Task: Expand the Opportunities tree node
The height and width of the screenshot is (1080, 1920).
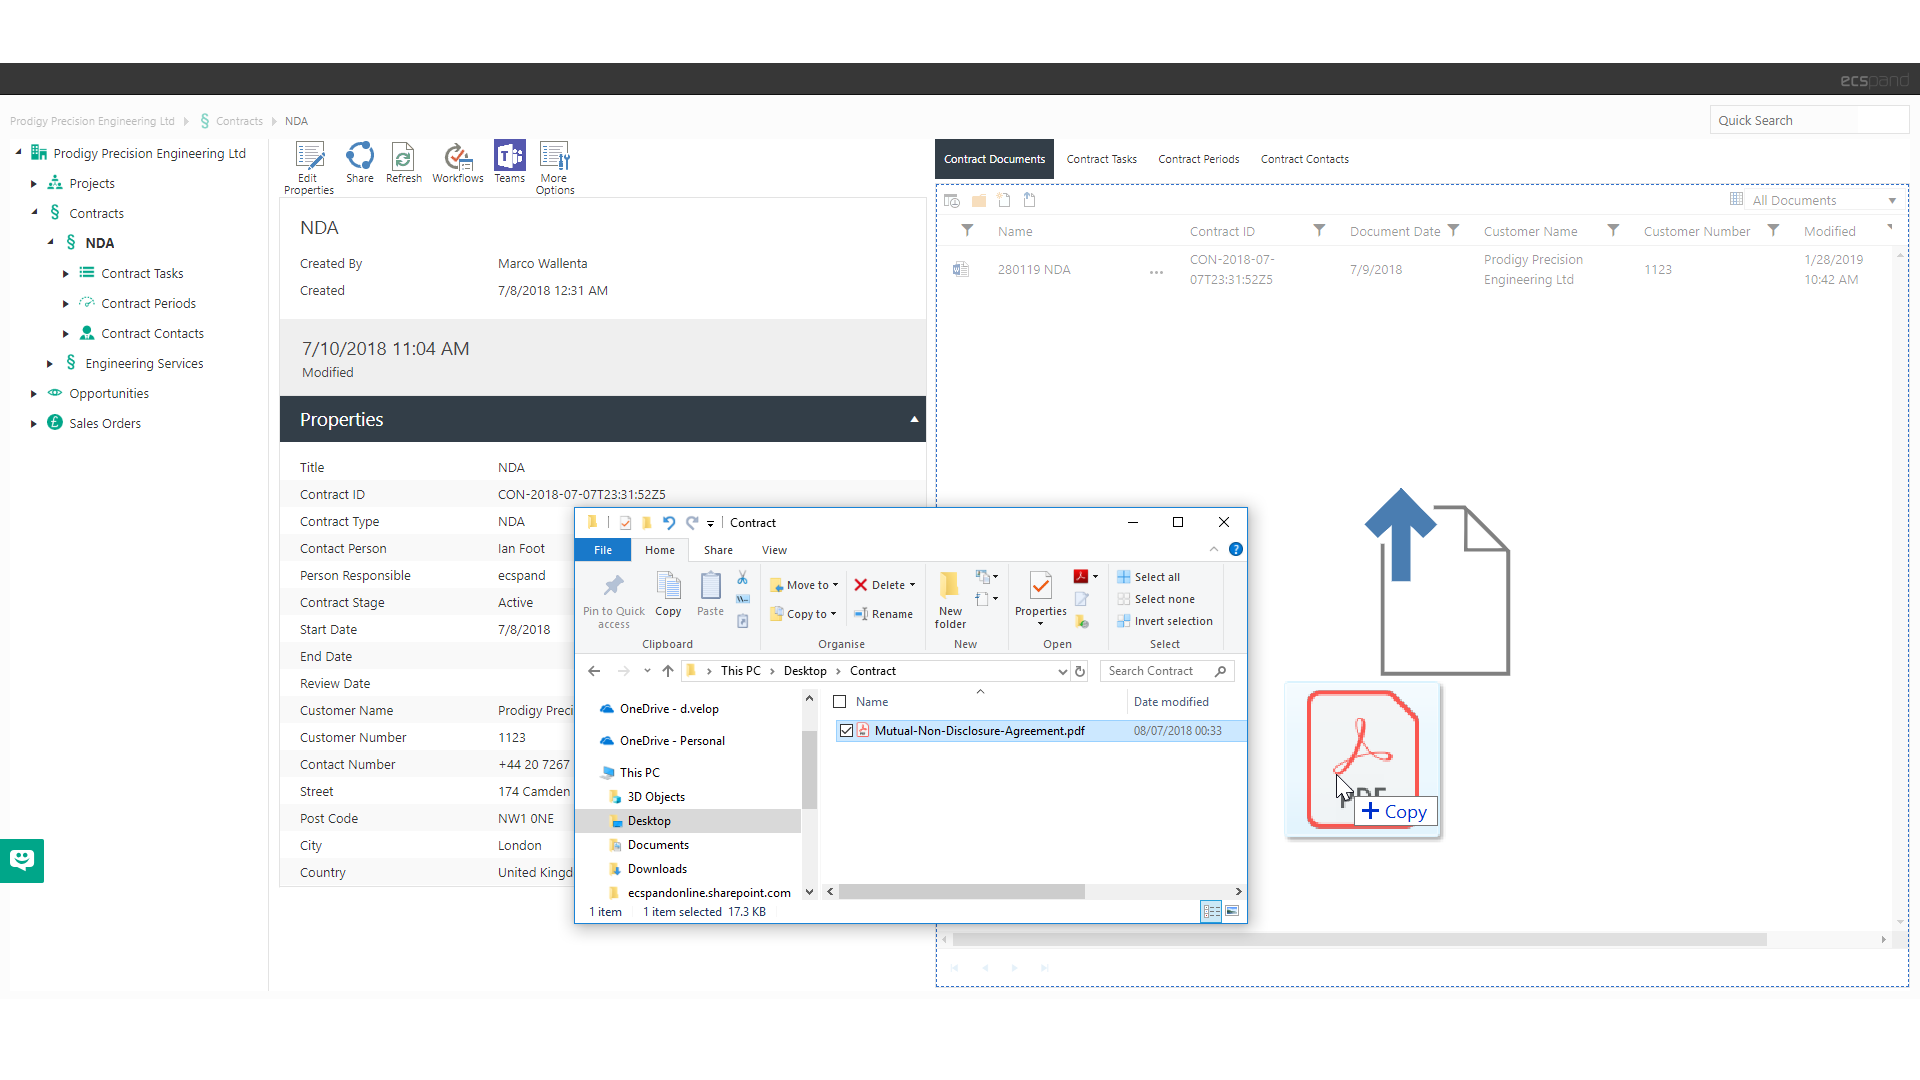Action: point(34,394)
